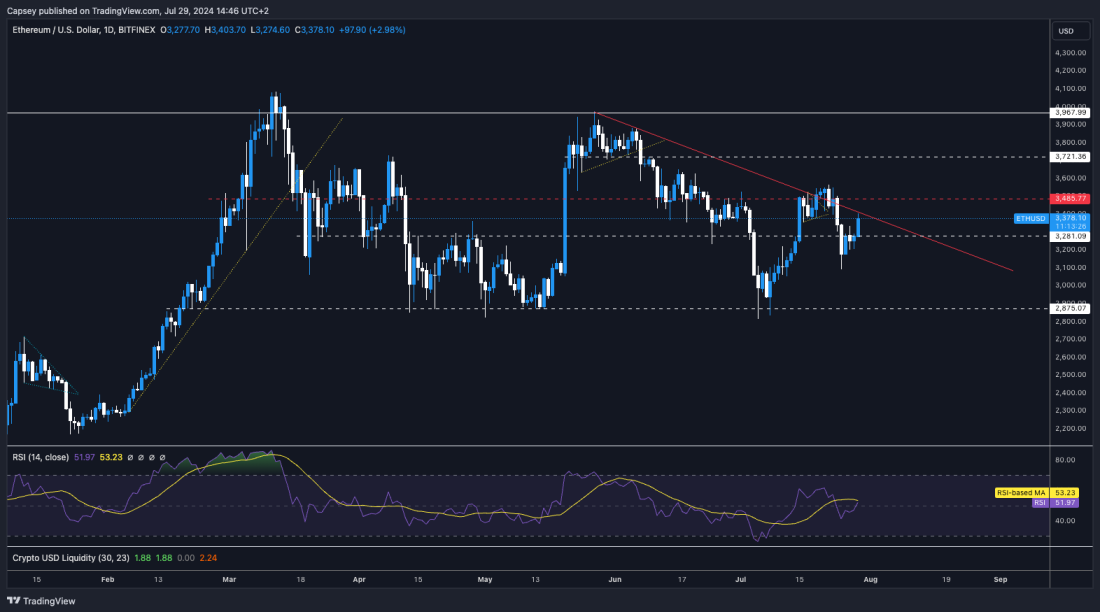Click the 4,300.00 value on the price axis
Screen dimensions: 1100x612
tap(1070, 52)
